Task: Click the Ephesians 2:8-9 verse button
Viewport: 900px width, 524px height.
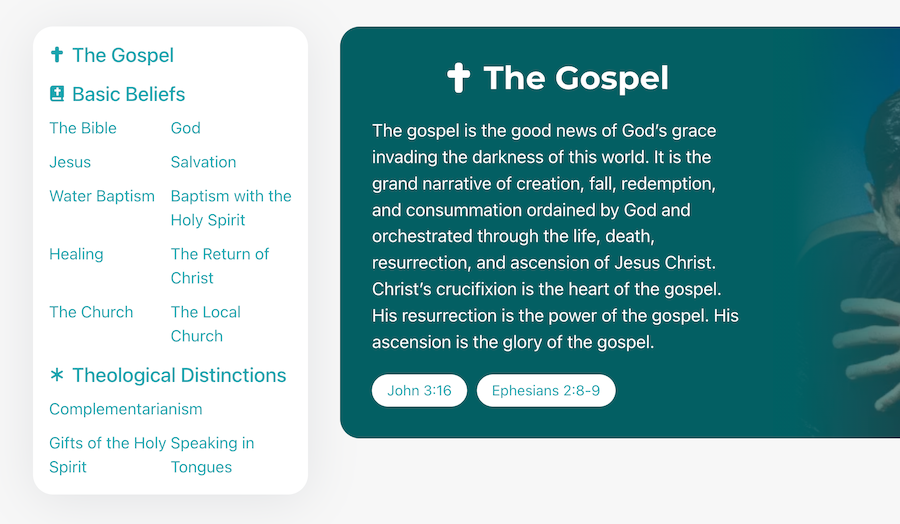Action: pos(546,390)
